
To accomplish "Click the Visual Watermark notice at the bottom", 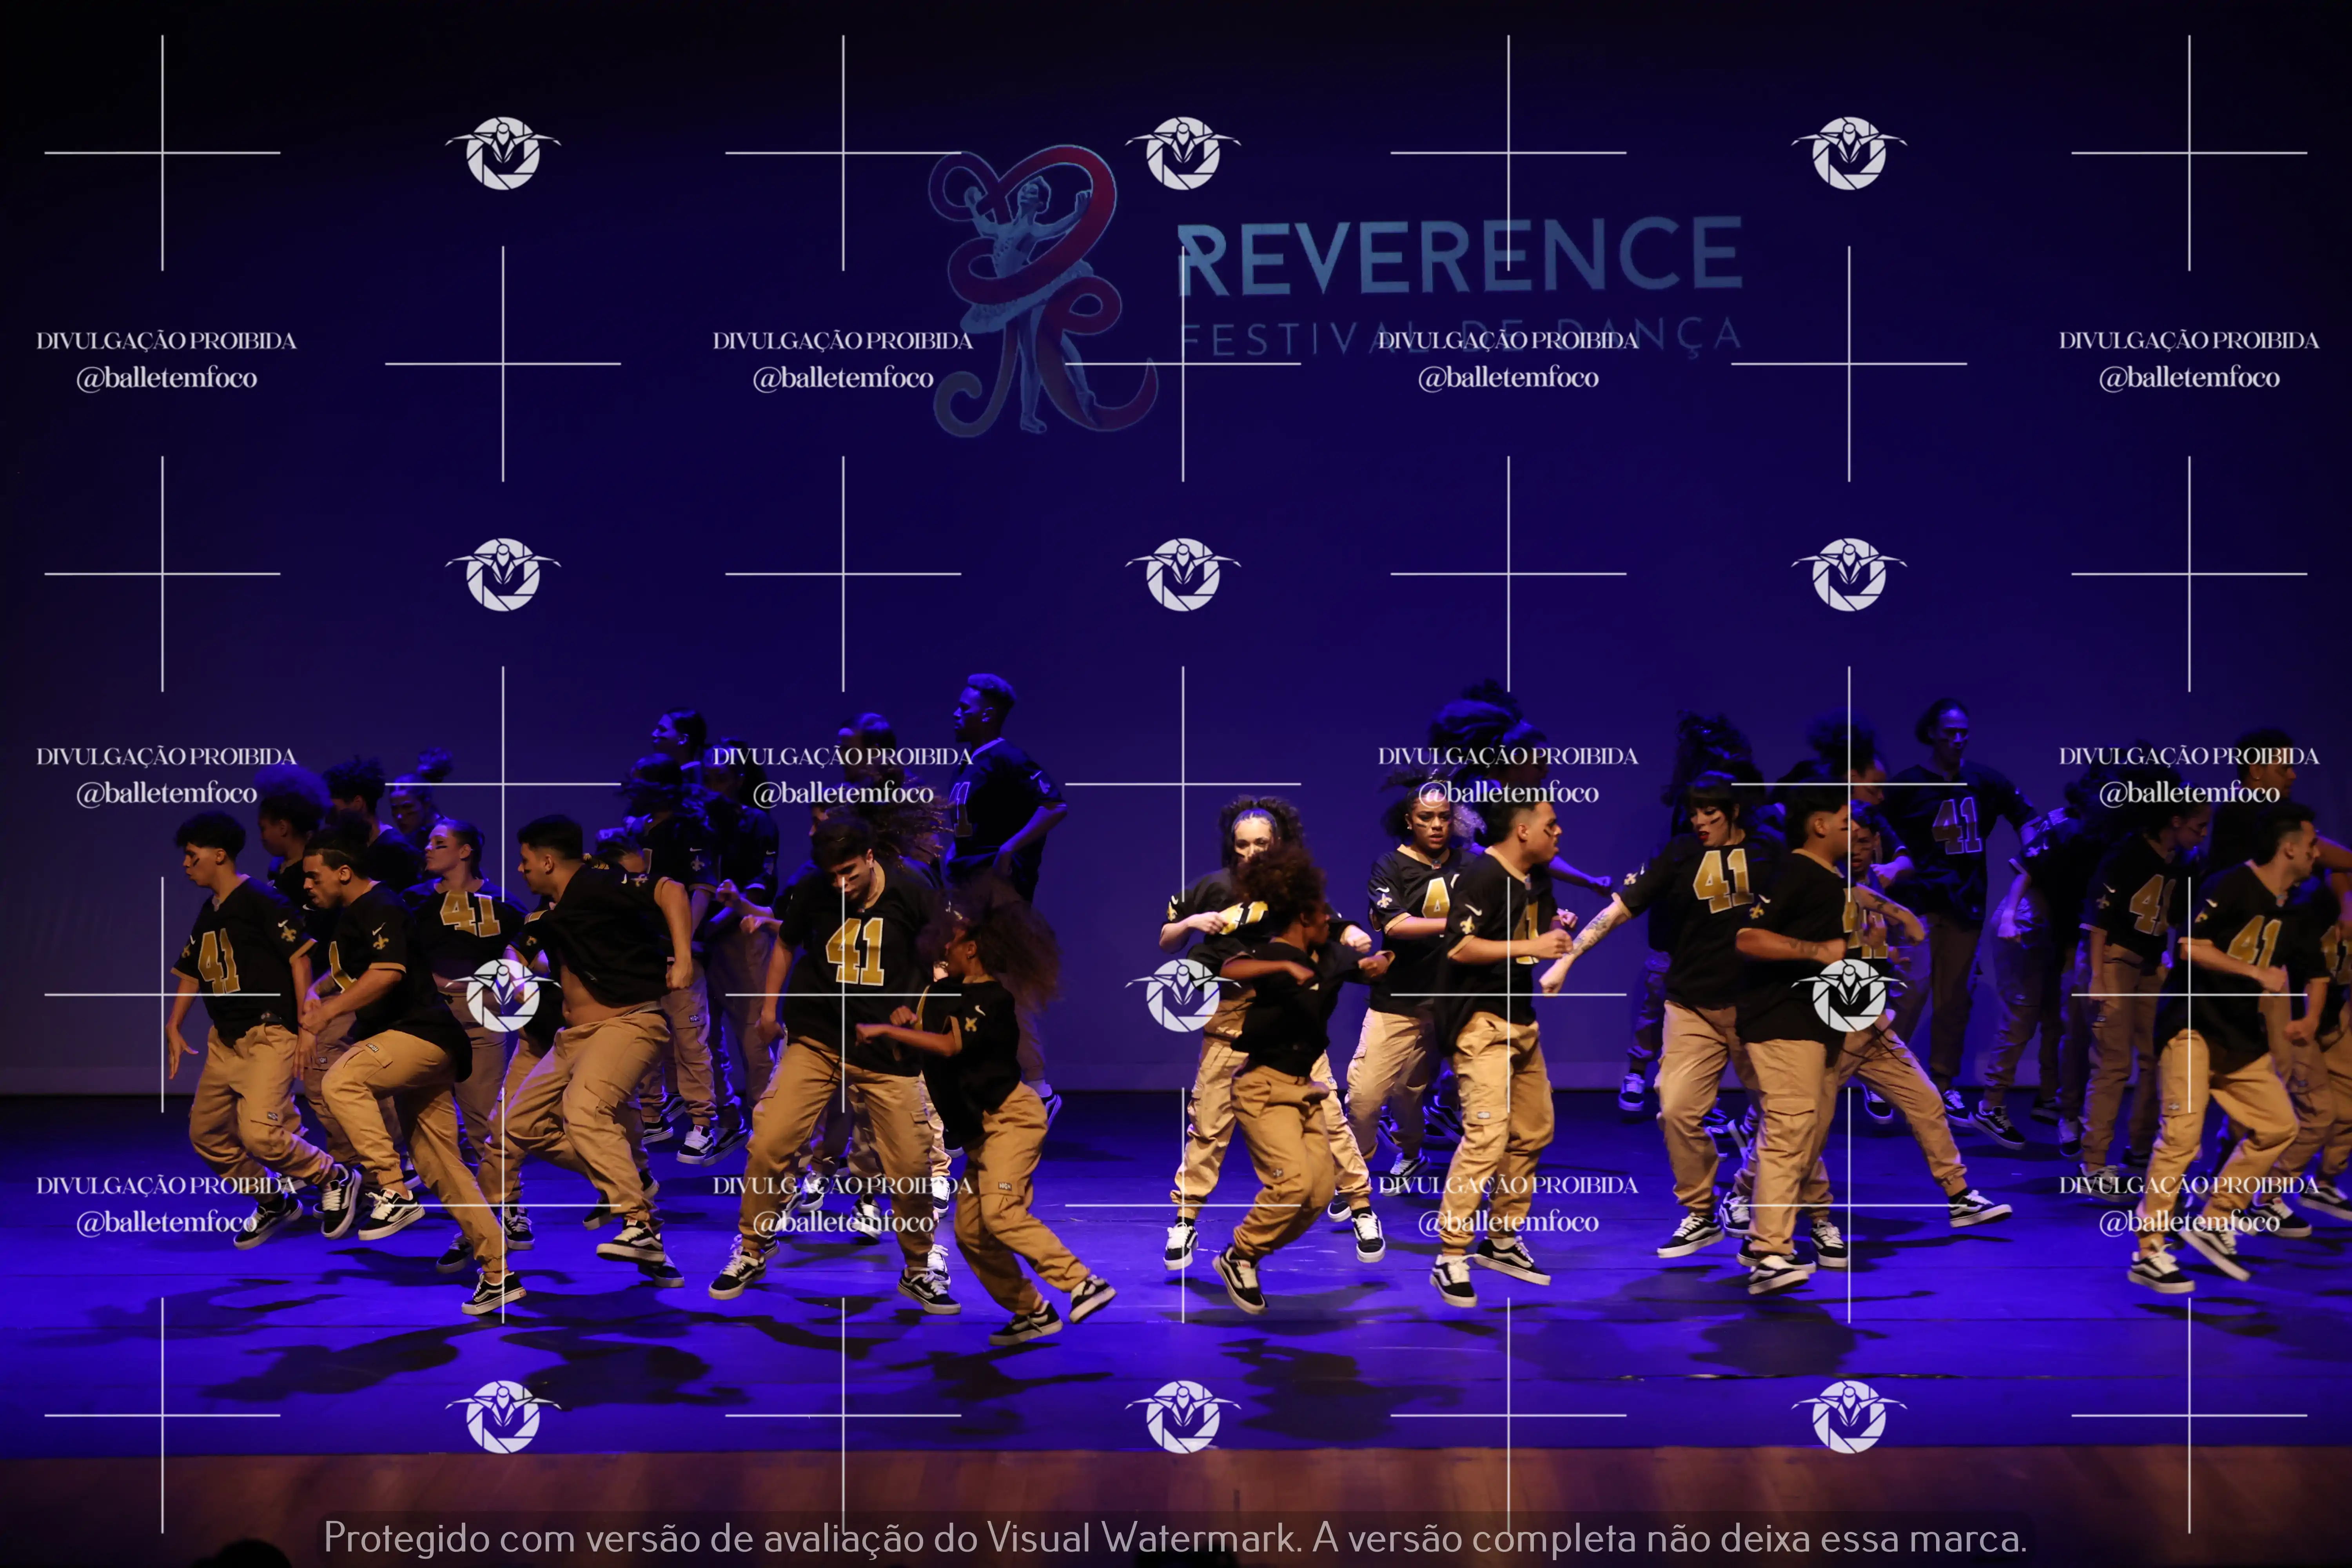I will click(x=1175, y=1538).
